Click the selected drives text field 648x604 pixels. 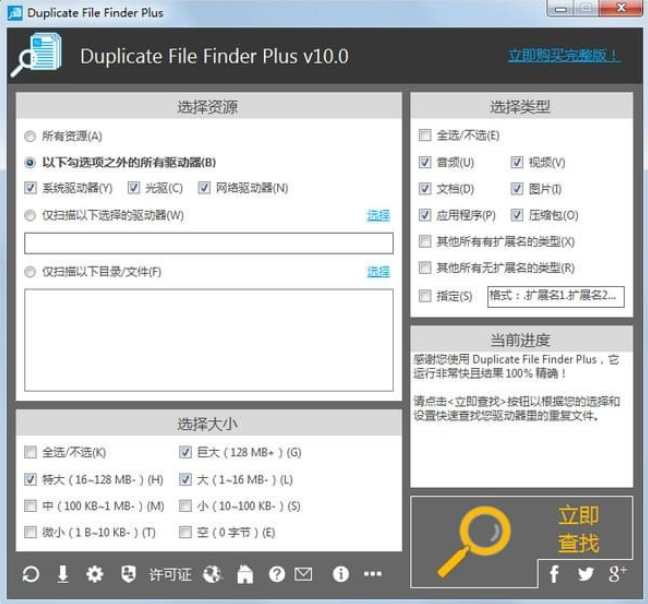point(209,243)
